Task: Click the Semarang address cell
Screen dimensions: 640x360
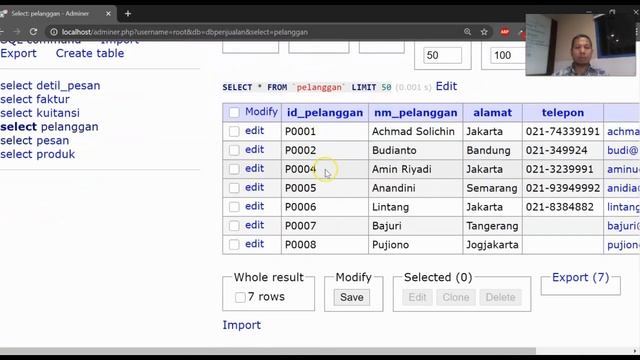Action: point(492,188)
